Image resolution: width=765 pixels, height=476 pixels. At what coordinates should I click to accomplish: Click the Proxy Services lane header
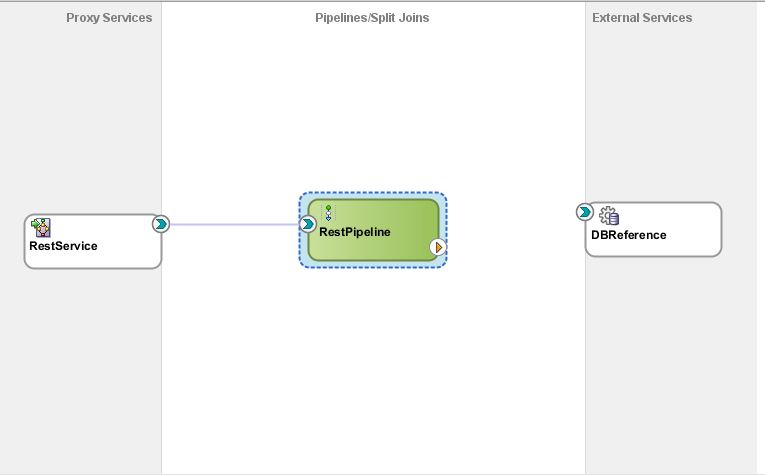coord(109,18)
